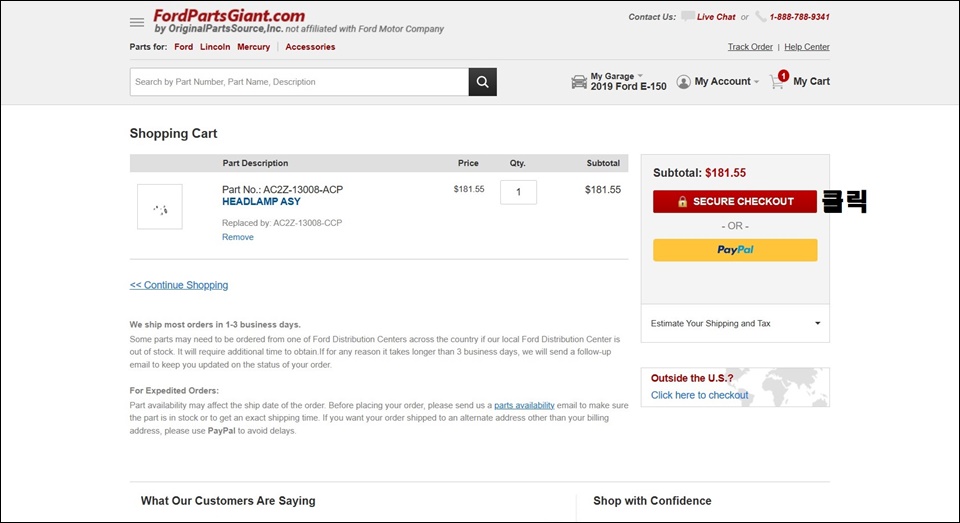Click the HEADLAMP ASY product link
Viewport: 960px width, 523px height.
click(261, 201)
